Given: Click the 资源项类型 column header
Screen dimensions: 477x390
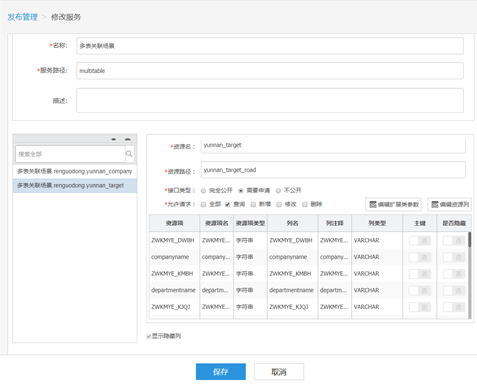Looking at the screenshot, I should coord(250,223).
